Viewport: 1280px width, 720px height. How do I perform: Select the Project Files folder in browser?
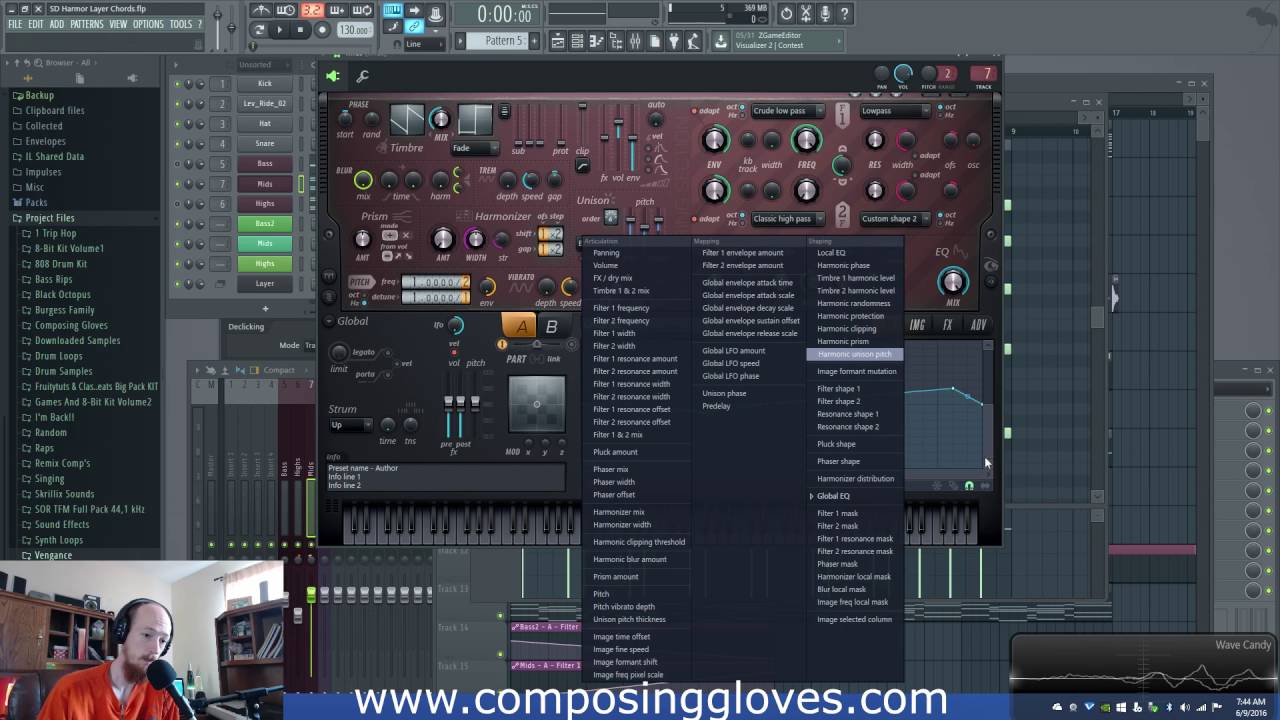click(x=50, y=218)
